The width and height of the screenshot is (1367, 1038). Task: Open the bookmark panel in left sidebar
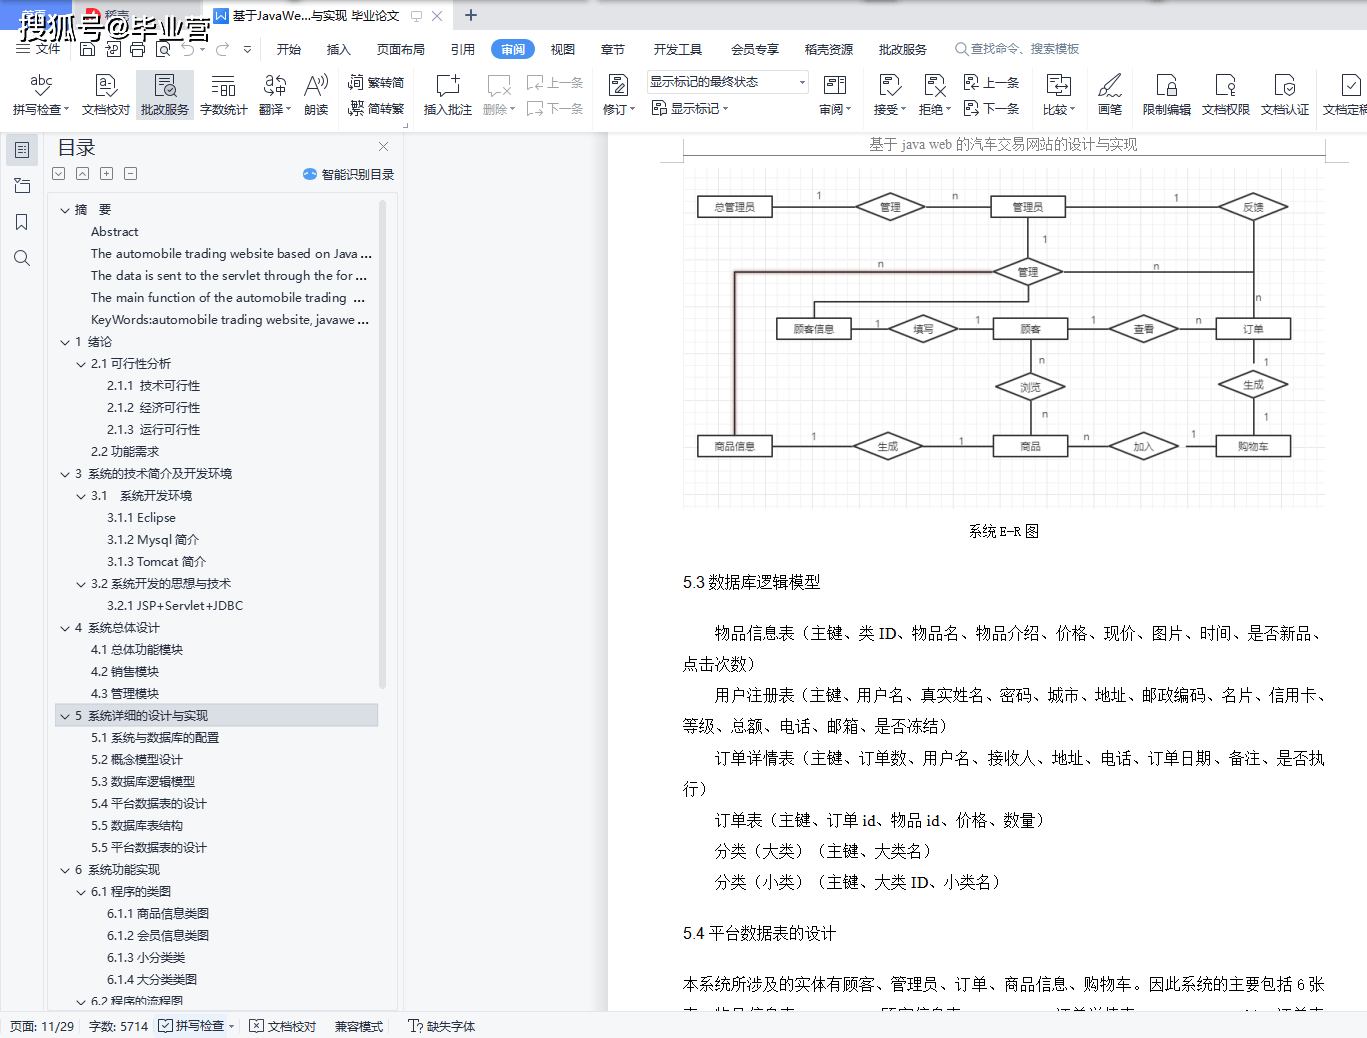pos(22,222)
